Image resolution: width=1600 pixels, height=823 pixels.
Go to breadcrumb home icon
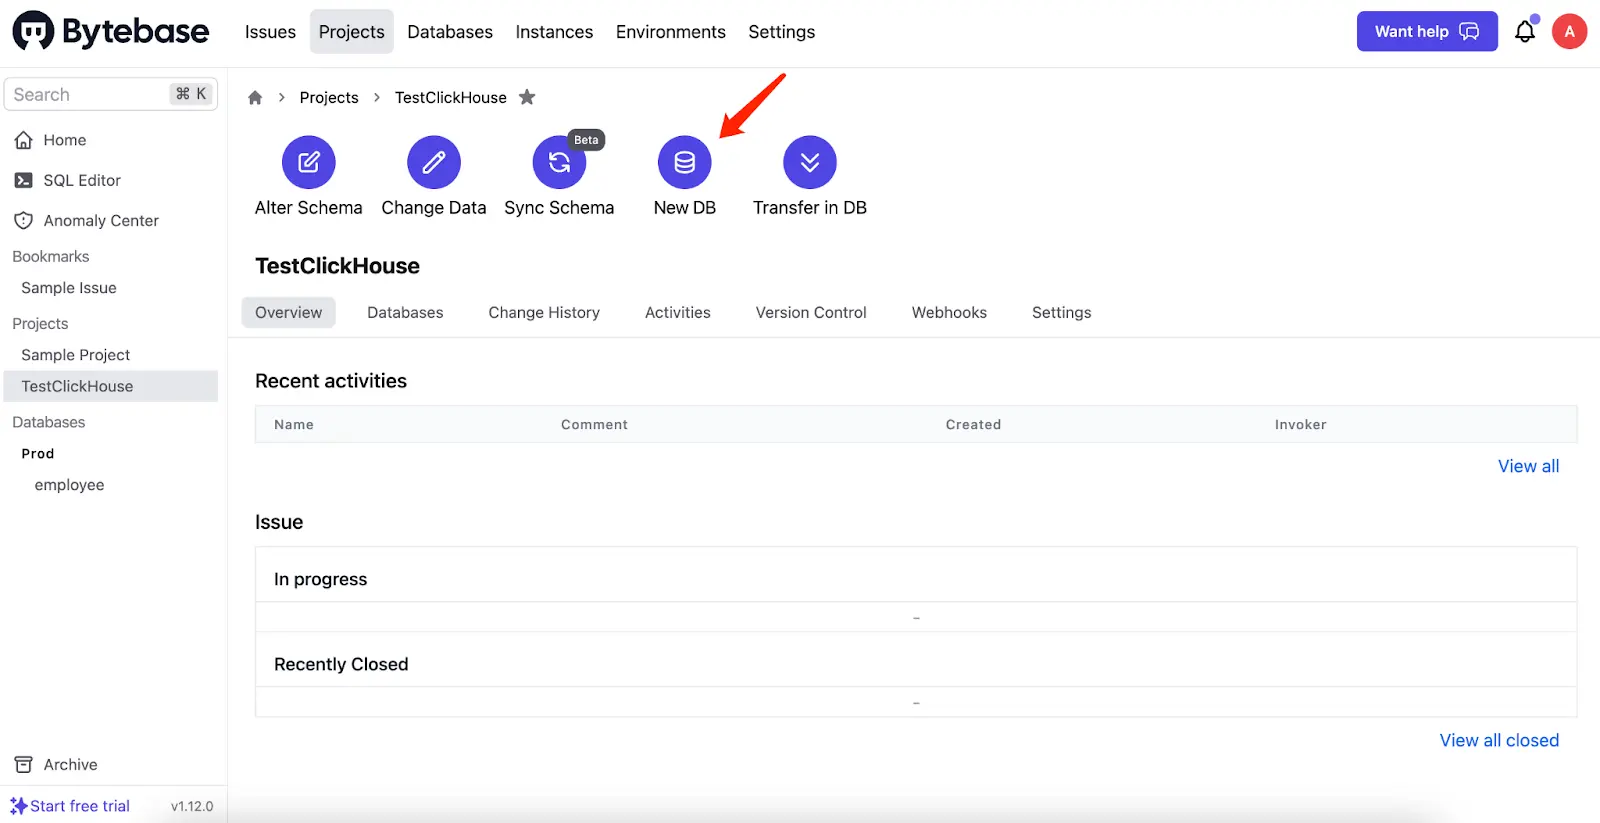pyautogui.click(x=255, y=97)
